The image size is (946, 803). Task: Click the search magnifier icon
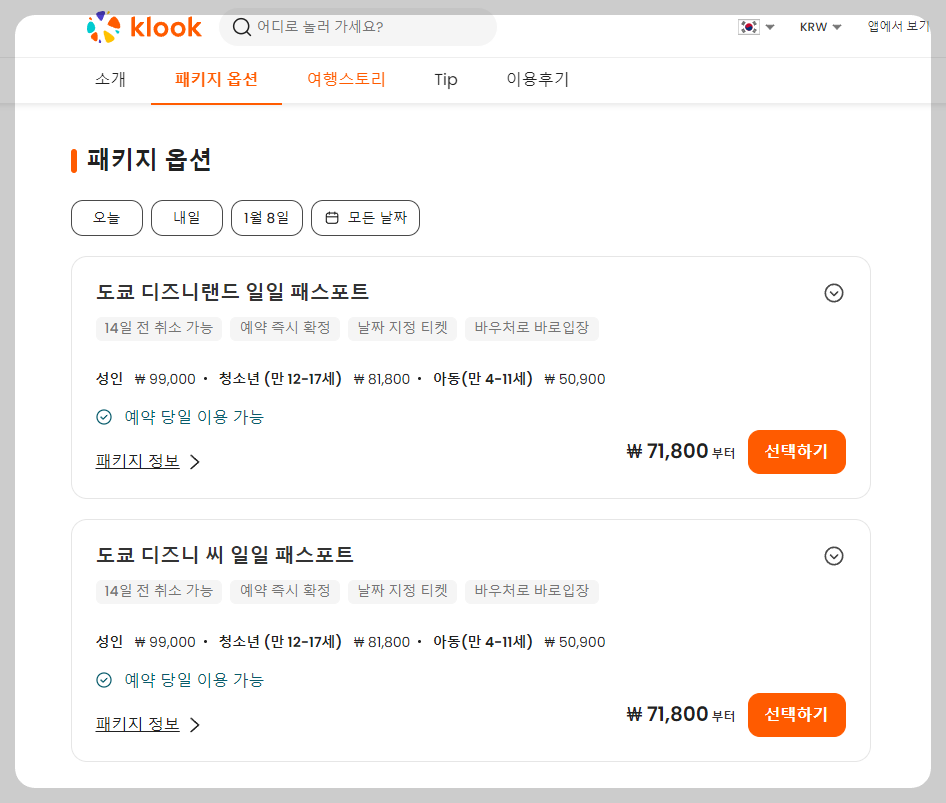pyautogui.click(x=241, y=27)
